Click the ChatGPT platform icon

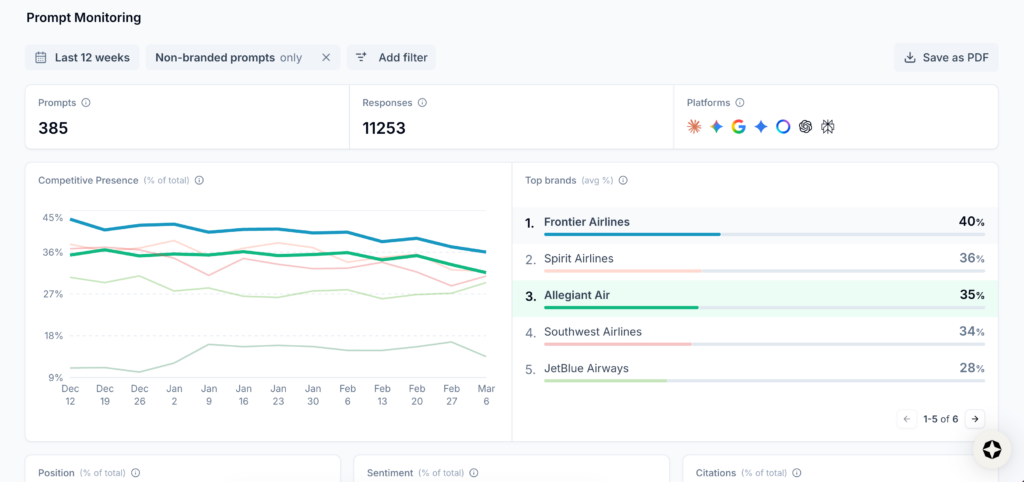pos(805,127)
